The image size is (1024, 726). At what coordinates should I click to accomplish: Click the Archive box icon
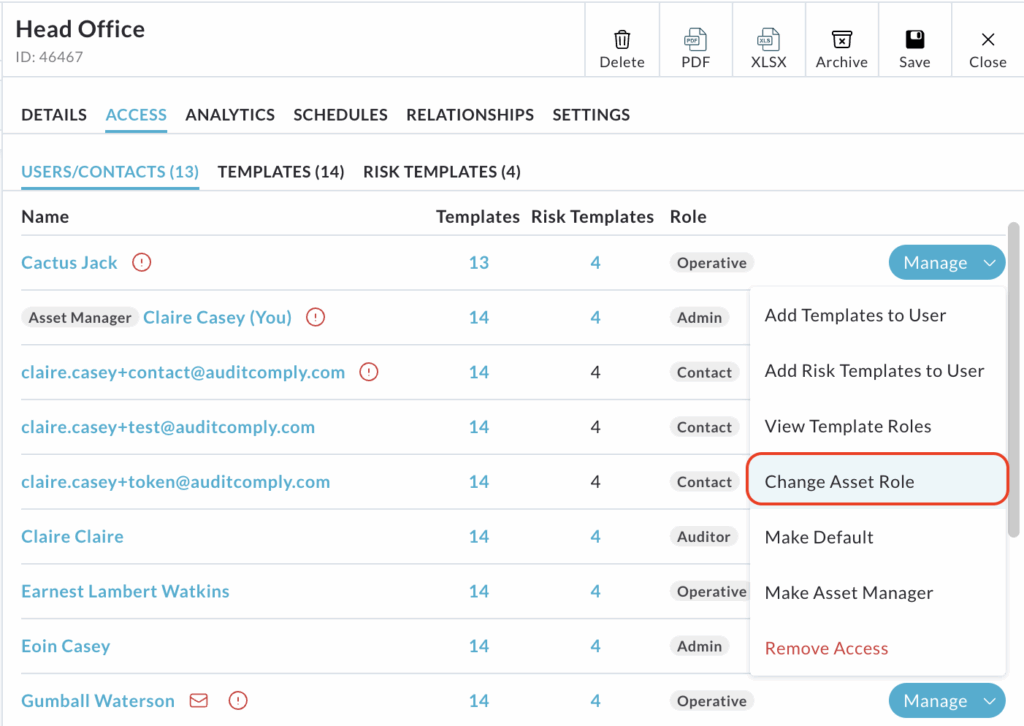841,40
